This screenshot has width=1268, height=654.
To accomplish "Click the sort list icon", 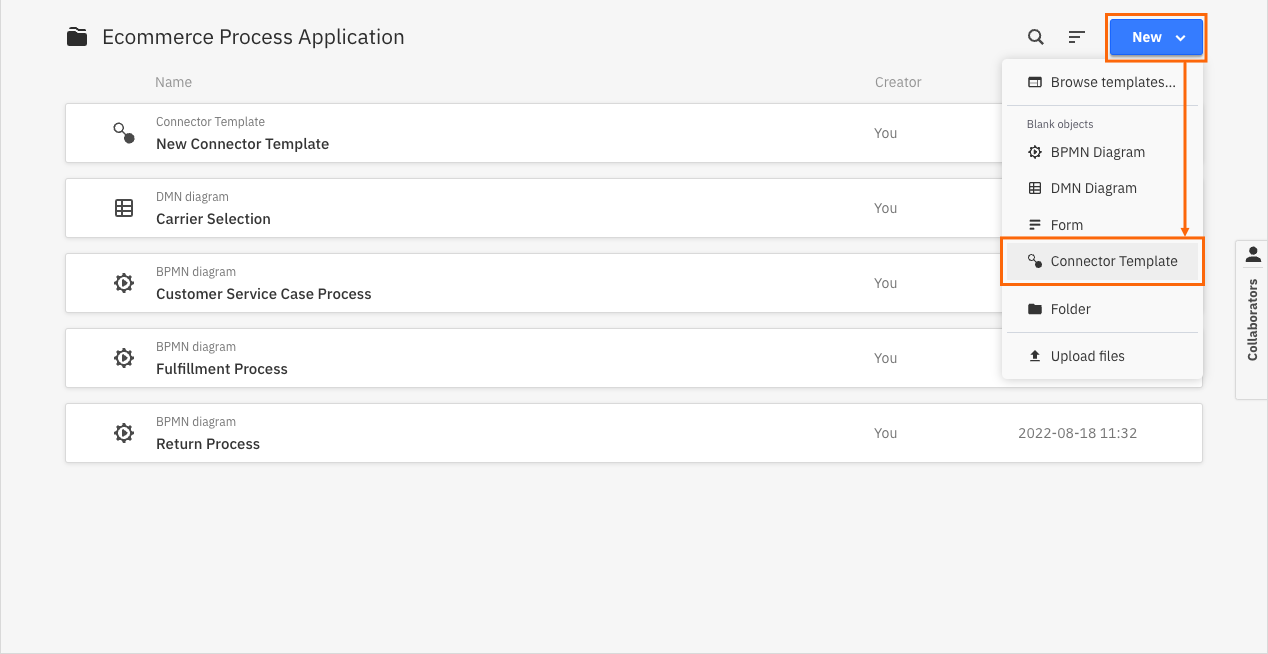I will 1076,37.
